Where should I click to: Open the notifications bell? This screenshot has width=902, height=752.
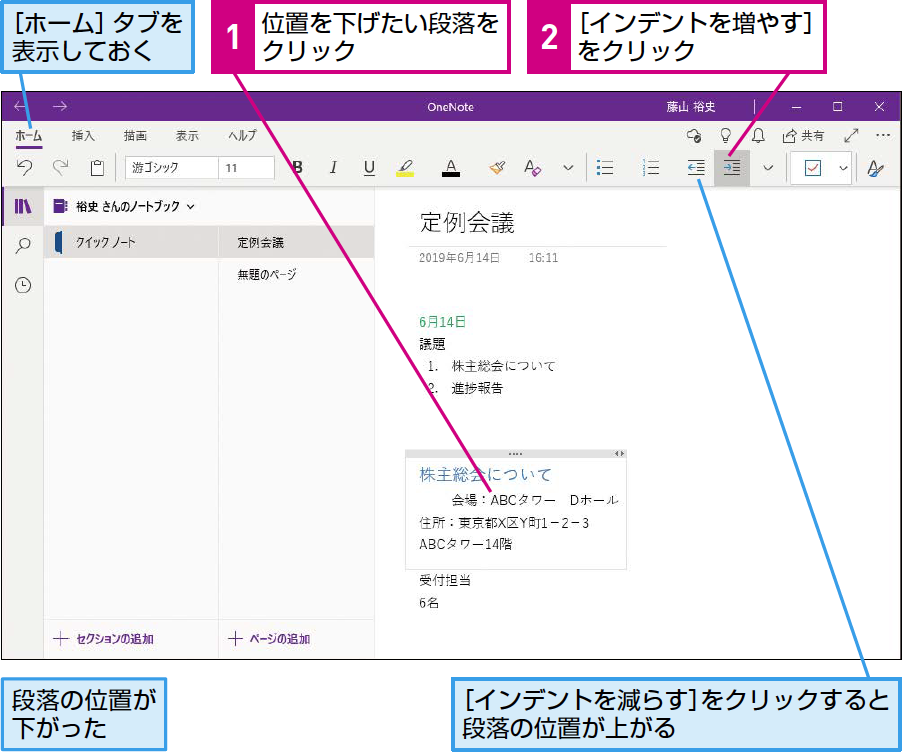click(x=758, y=136)
